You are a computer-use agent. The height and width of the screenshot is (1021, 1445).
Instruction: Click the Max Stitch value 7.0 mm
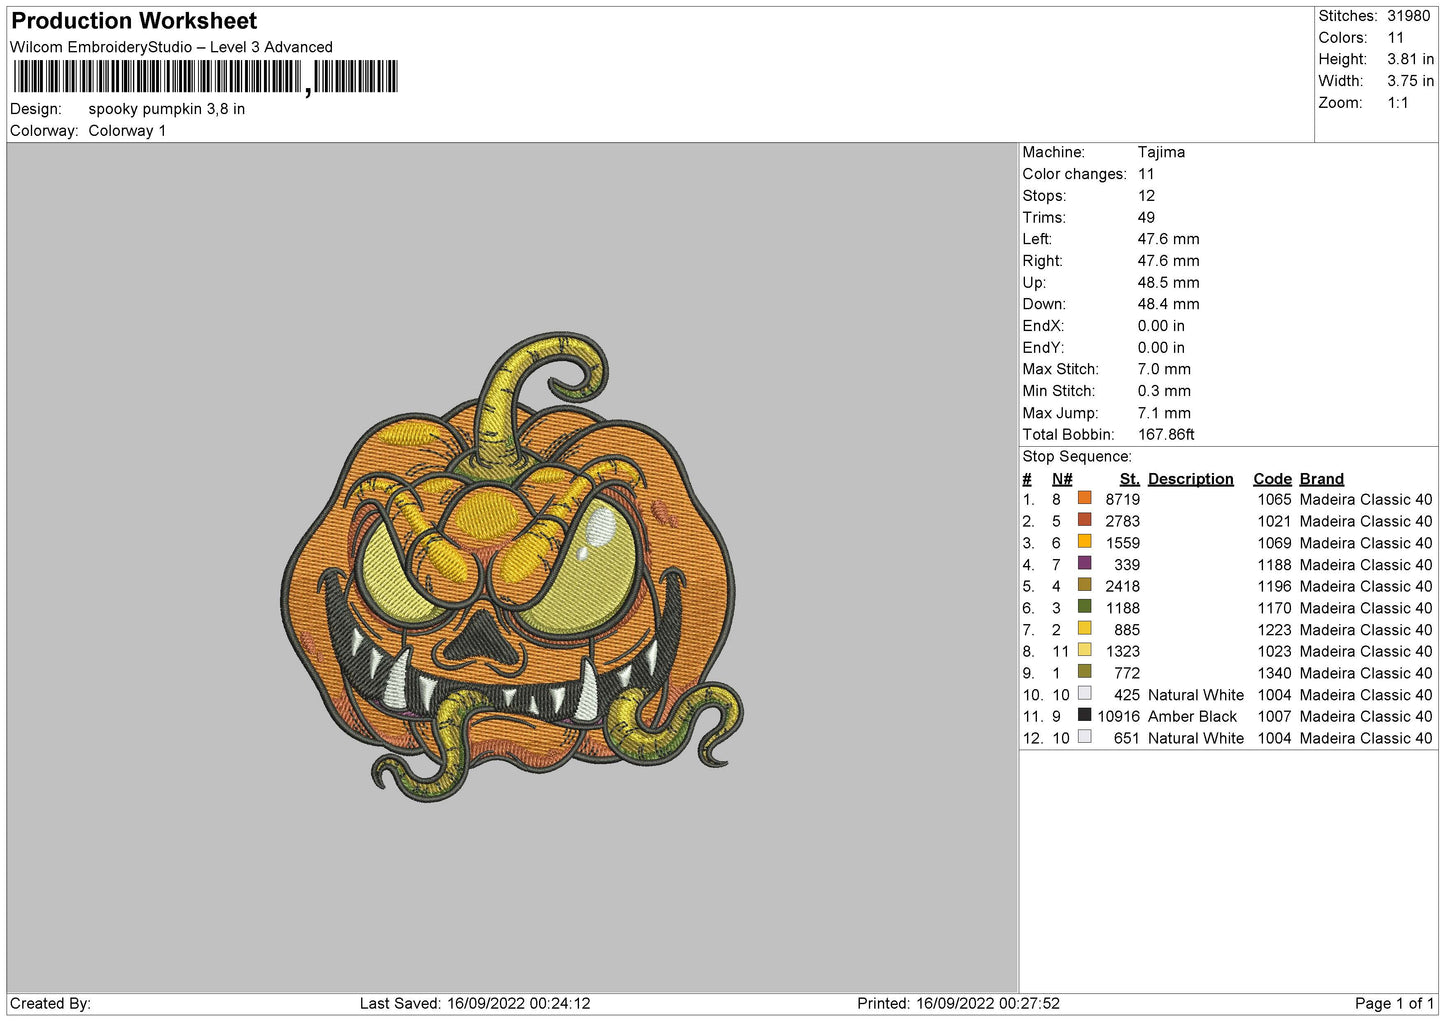point(1164,369)
